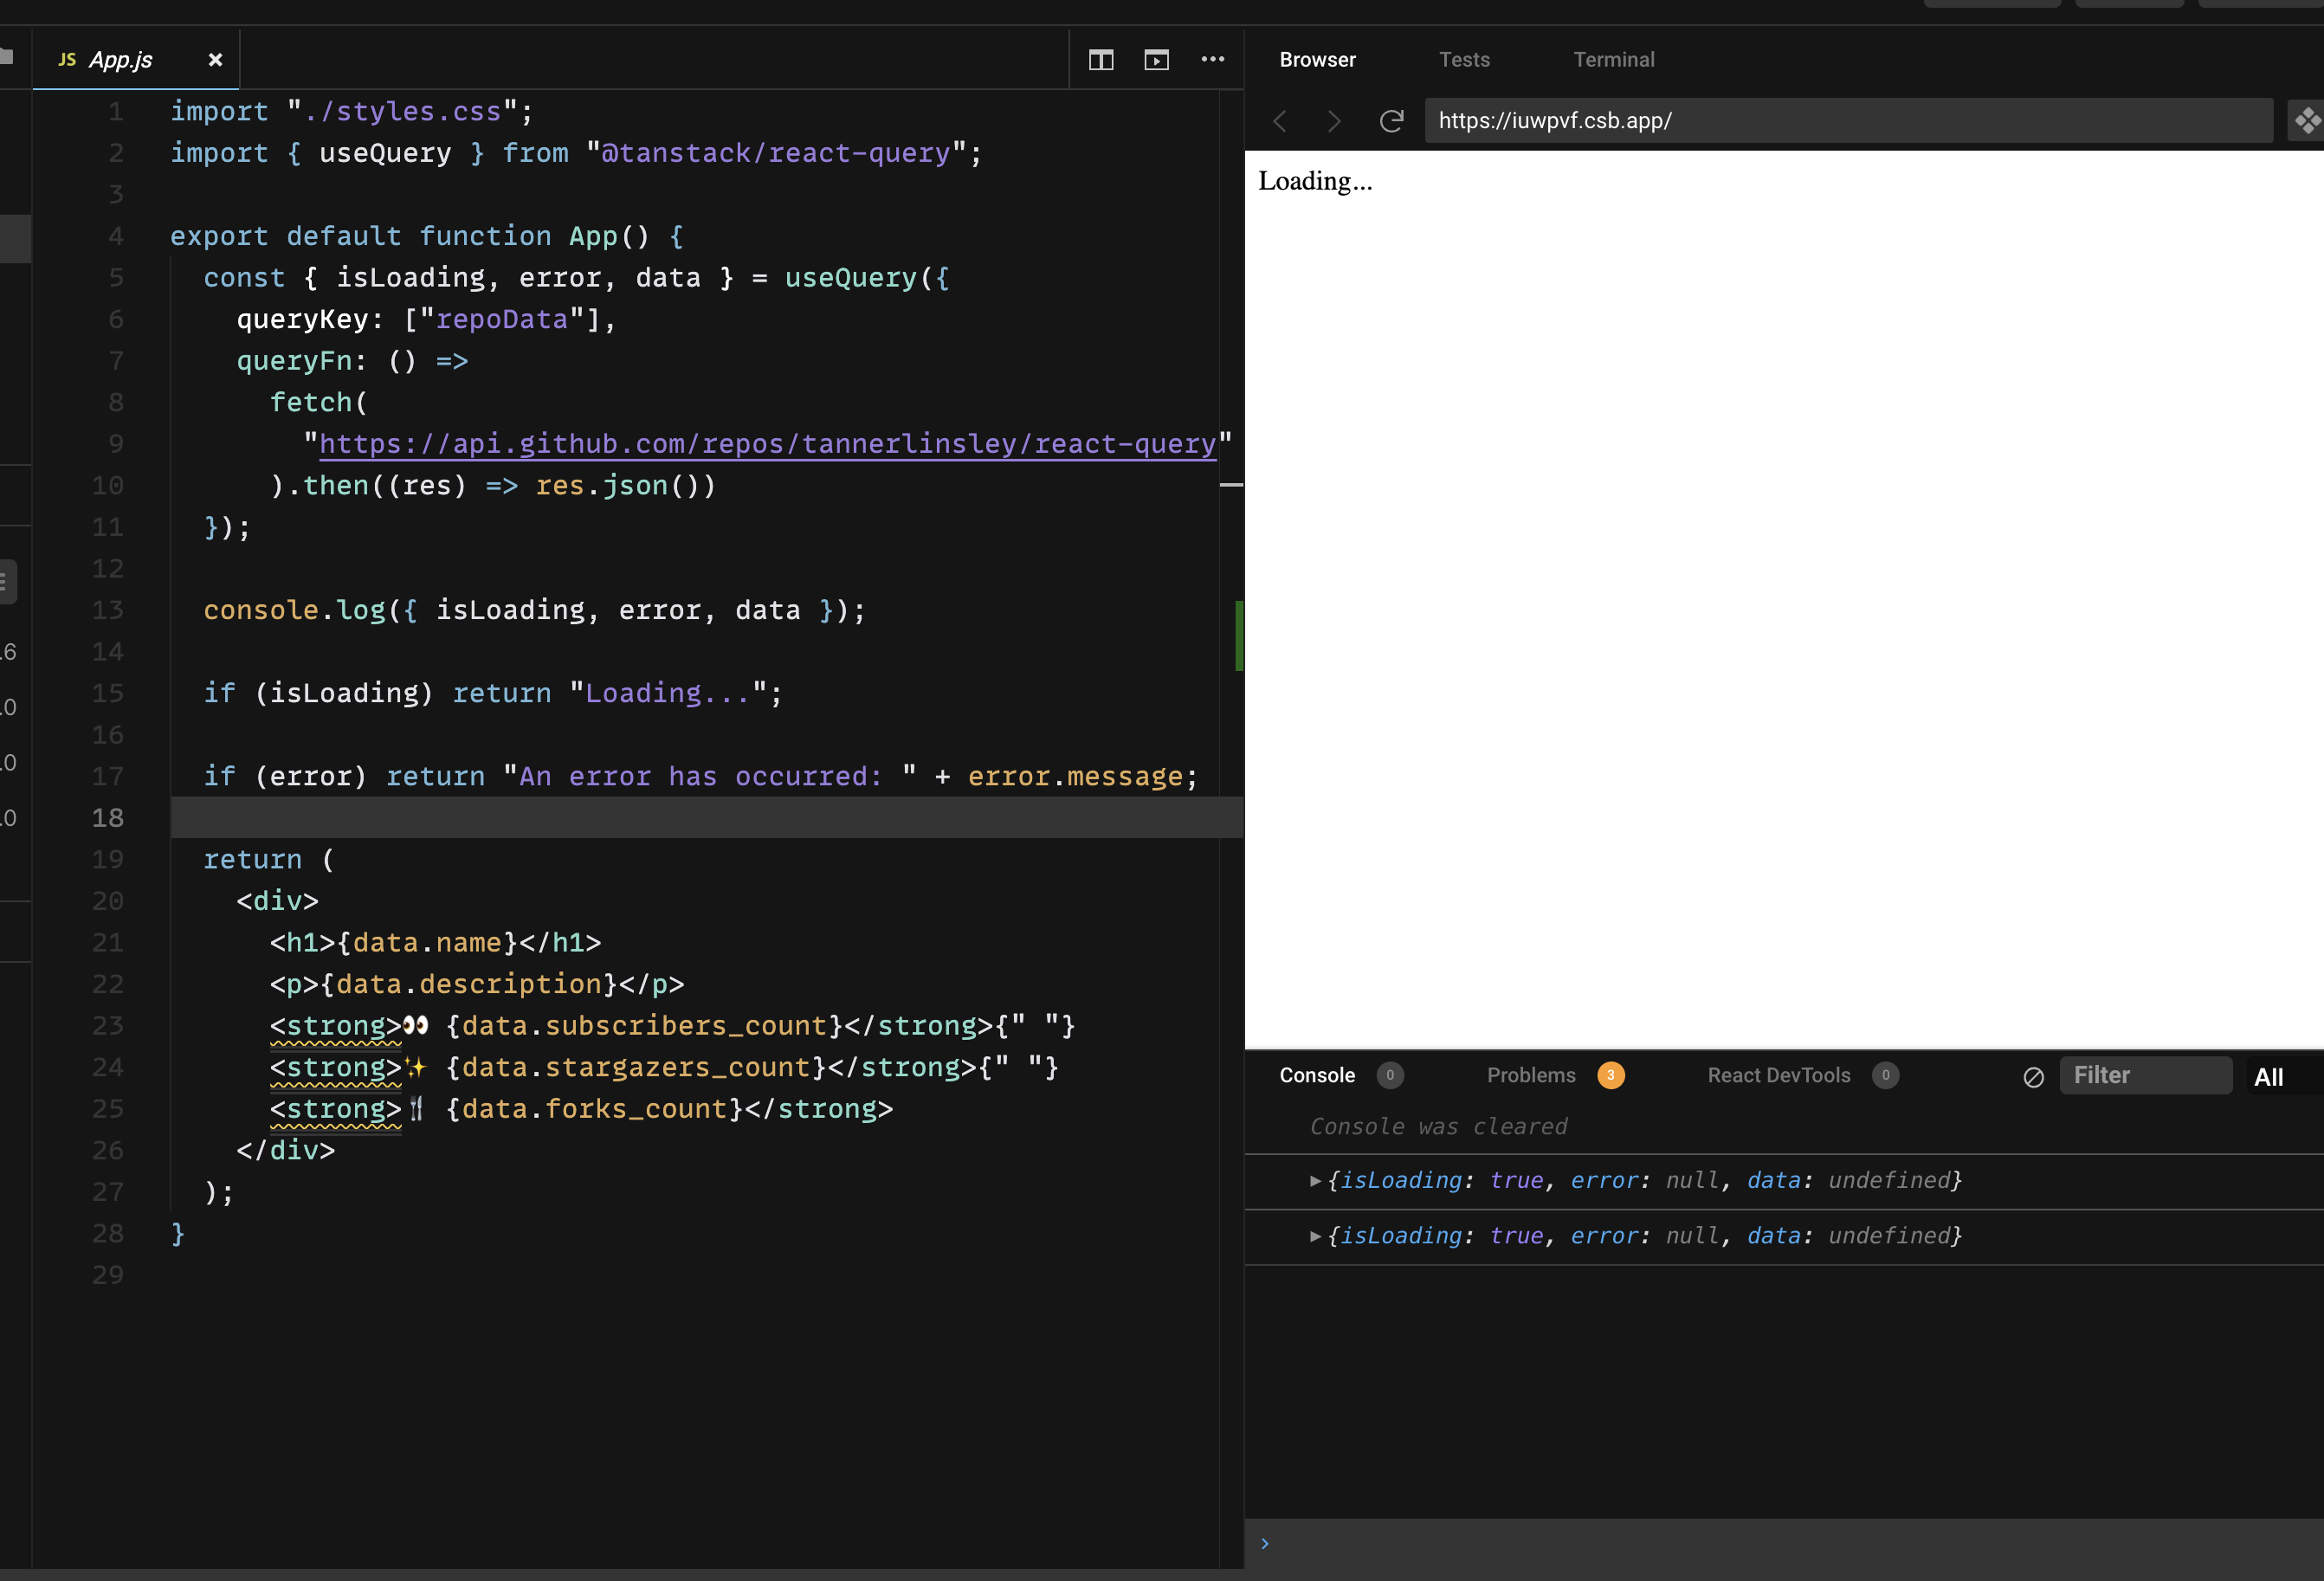This screenshot has width=2324, height=1581.
Task: Open the editor more options ellipsis
Action: tap(1212, 59)
